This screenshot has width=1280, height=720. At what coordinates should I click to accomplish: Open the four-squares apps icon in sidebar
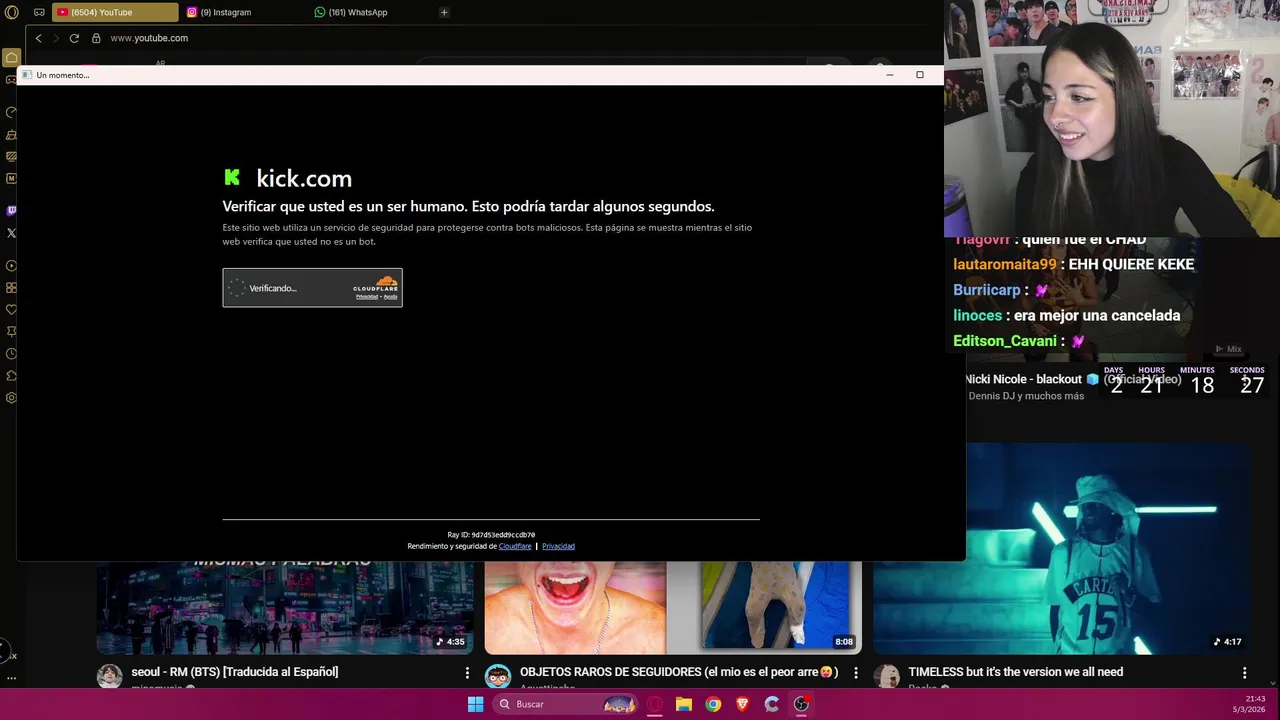coord(11,288)
